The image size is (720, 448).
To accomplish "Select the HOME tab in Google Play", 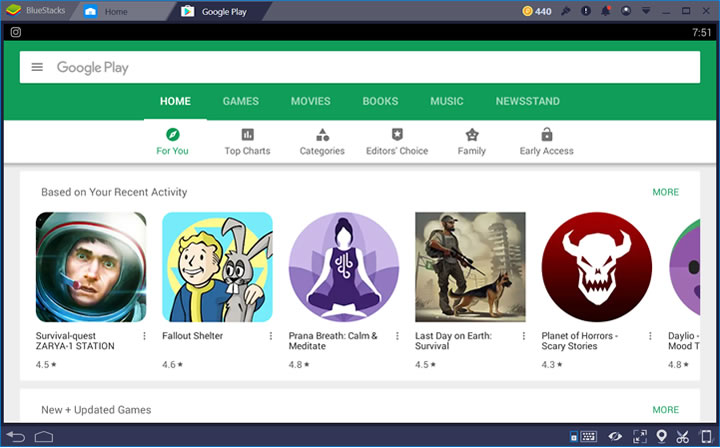I will 175,101.
